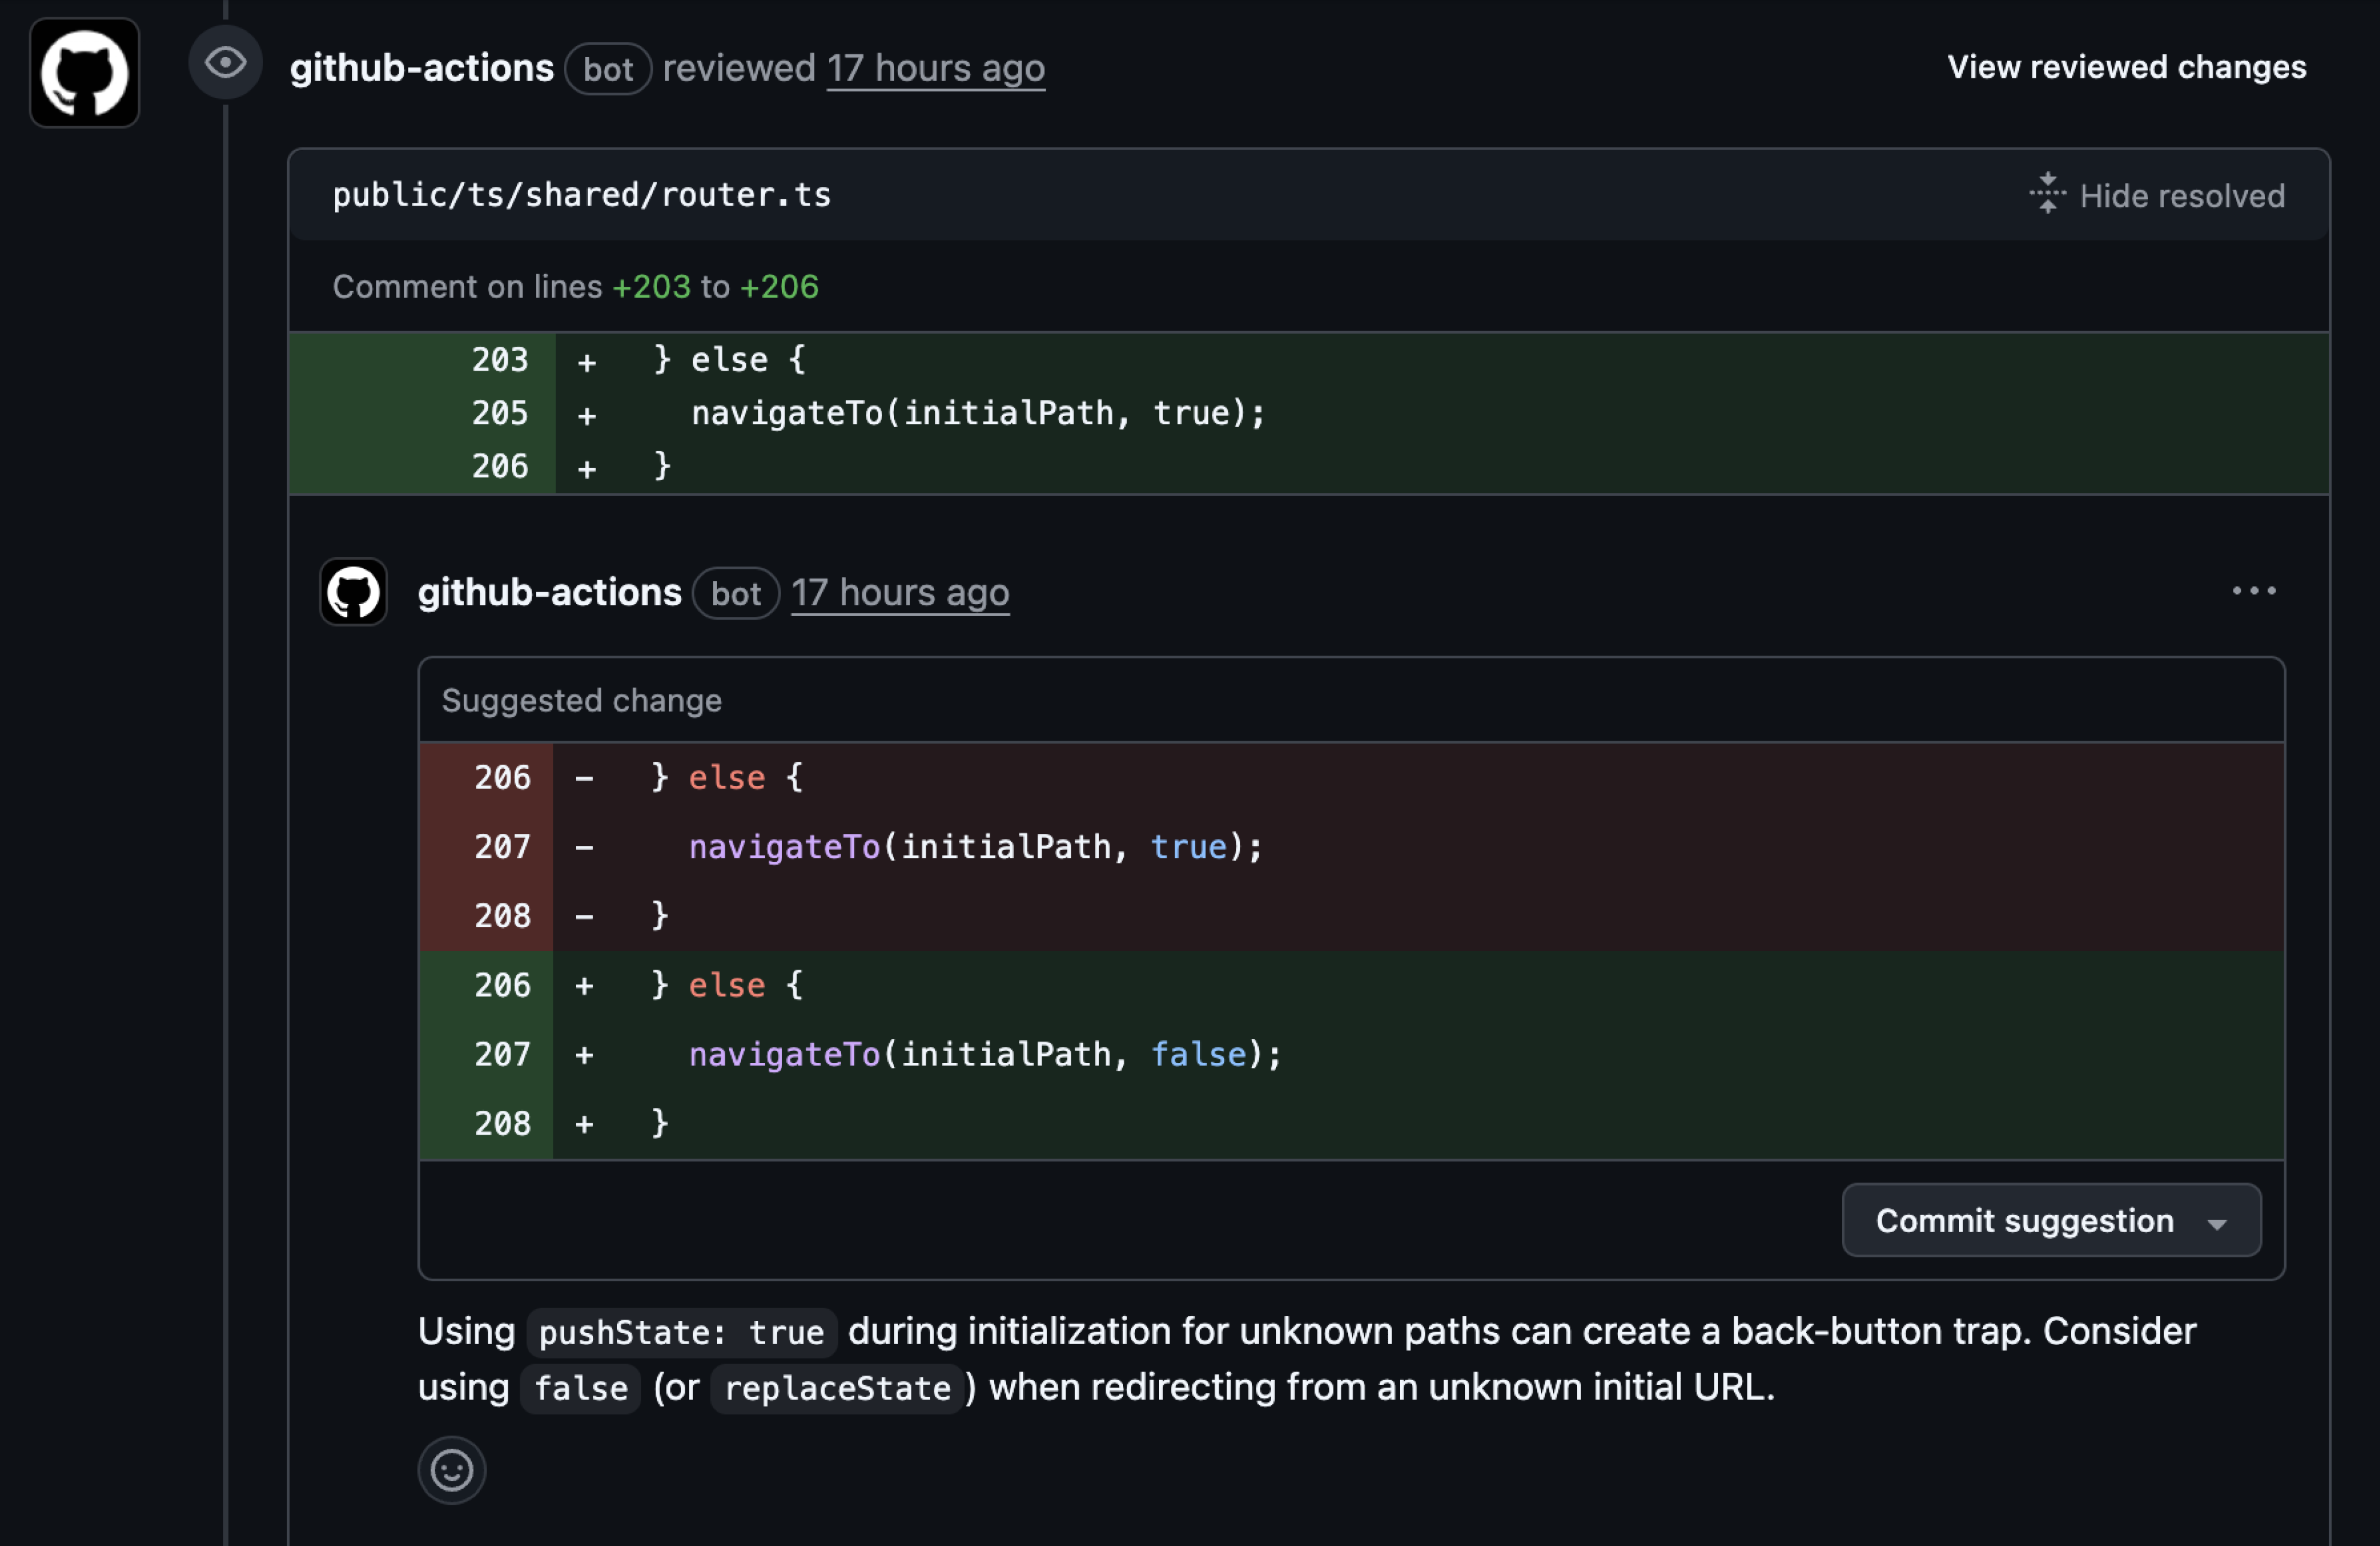The width and height of the screenshot is (2380, 1546).
Task: Add an emoji reaction with smiley icon
Action: (x=451, y=1470)
